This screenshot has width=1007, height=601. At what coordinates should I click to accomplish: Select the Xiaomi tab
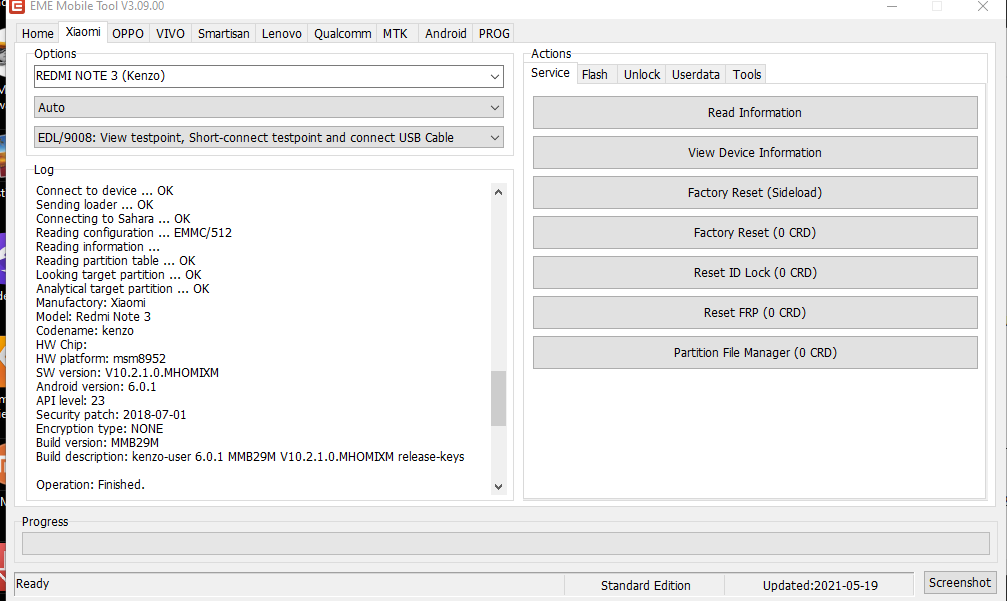pos(83,32)
